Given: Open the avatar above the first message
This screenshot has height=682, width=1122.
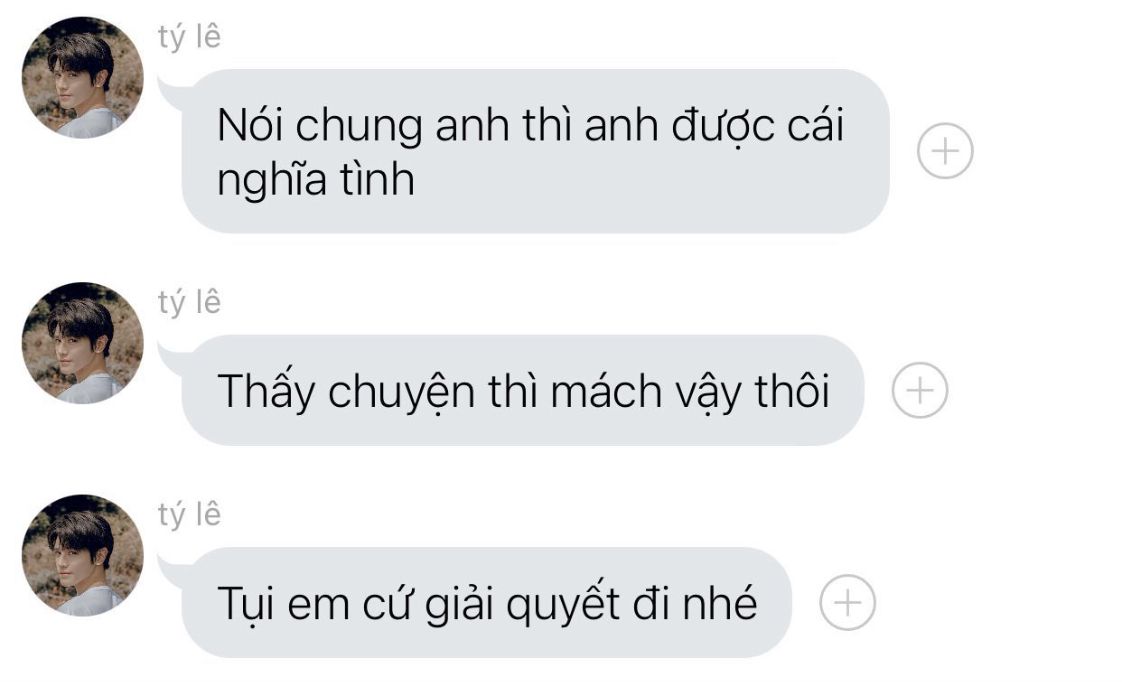Looking at the screenshot, I should [83, 77].
